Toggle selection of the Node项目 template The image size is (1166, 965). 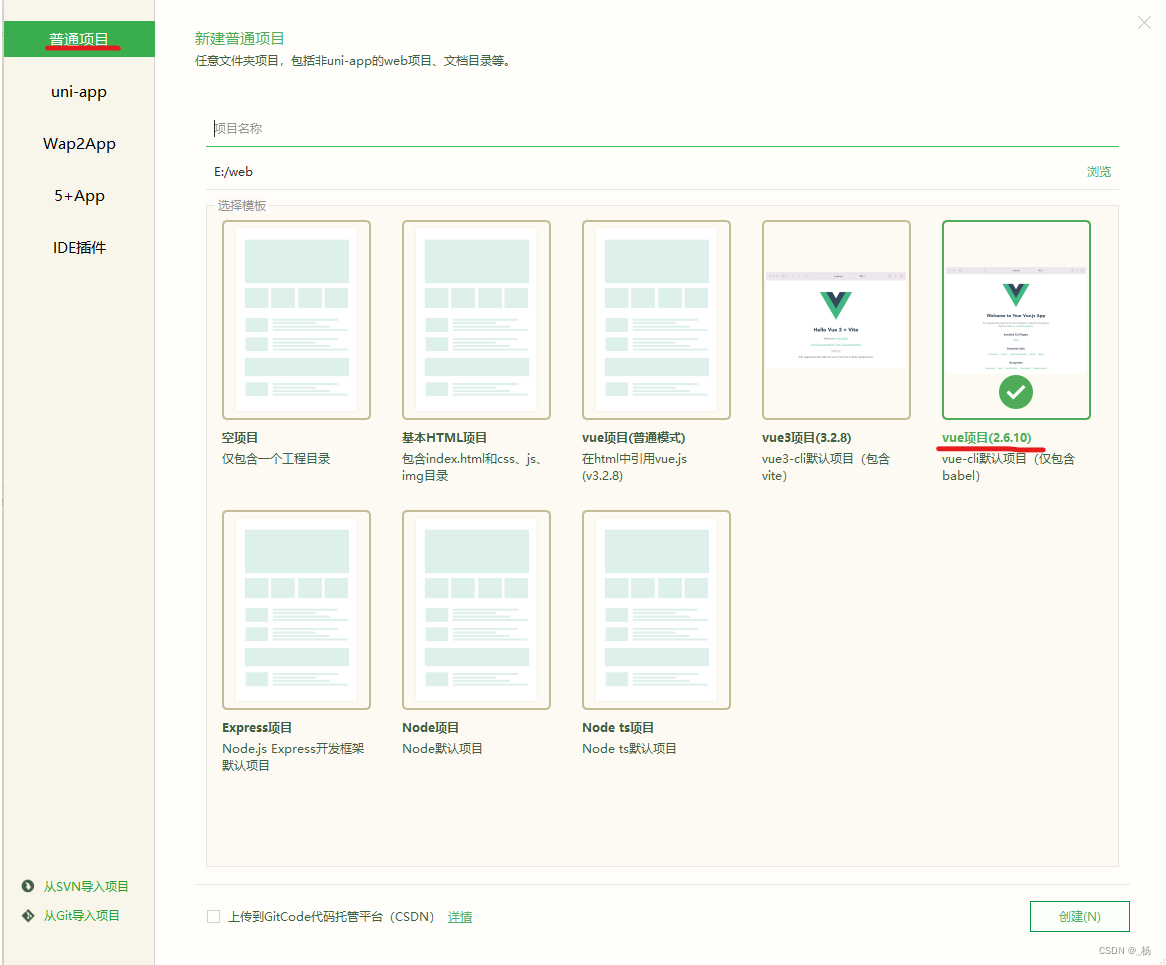pos(476,610)
